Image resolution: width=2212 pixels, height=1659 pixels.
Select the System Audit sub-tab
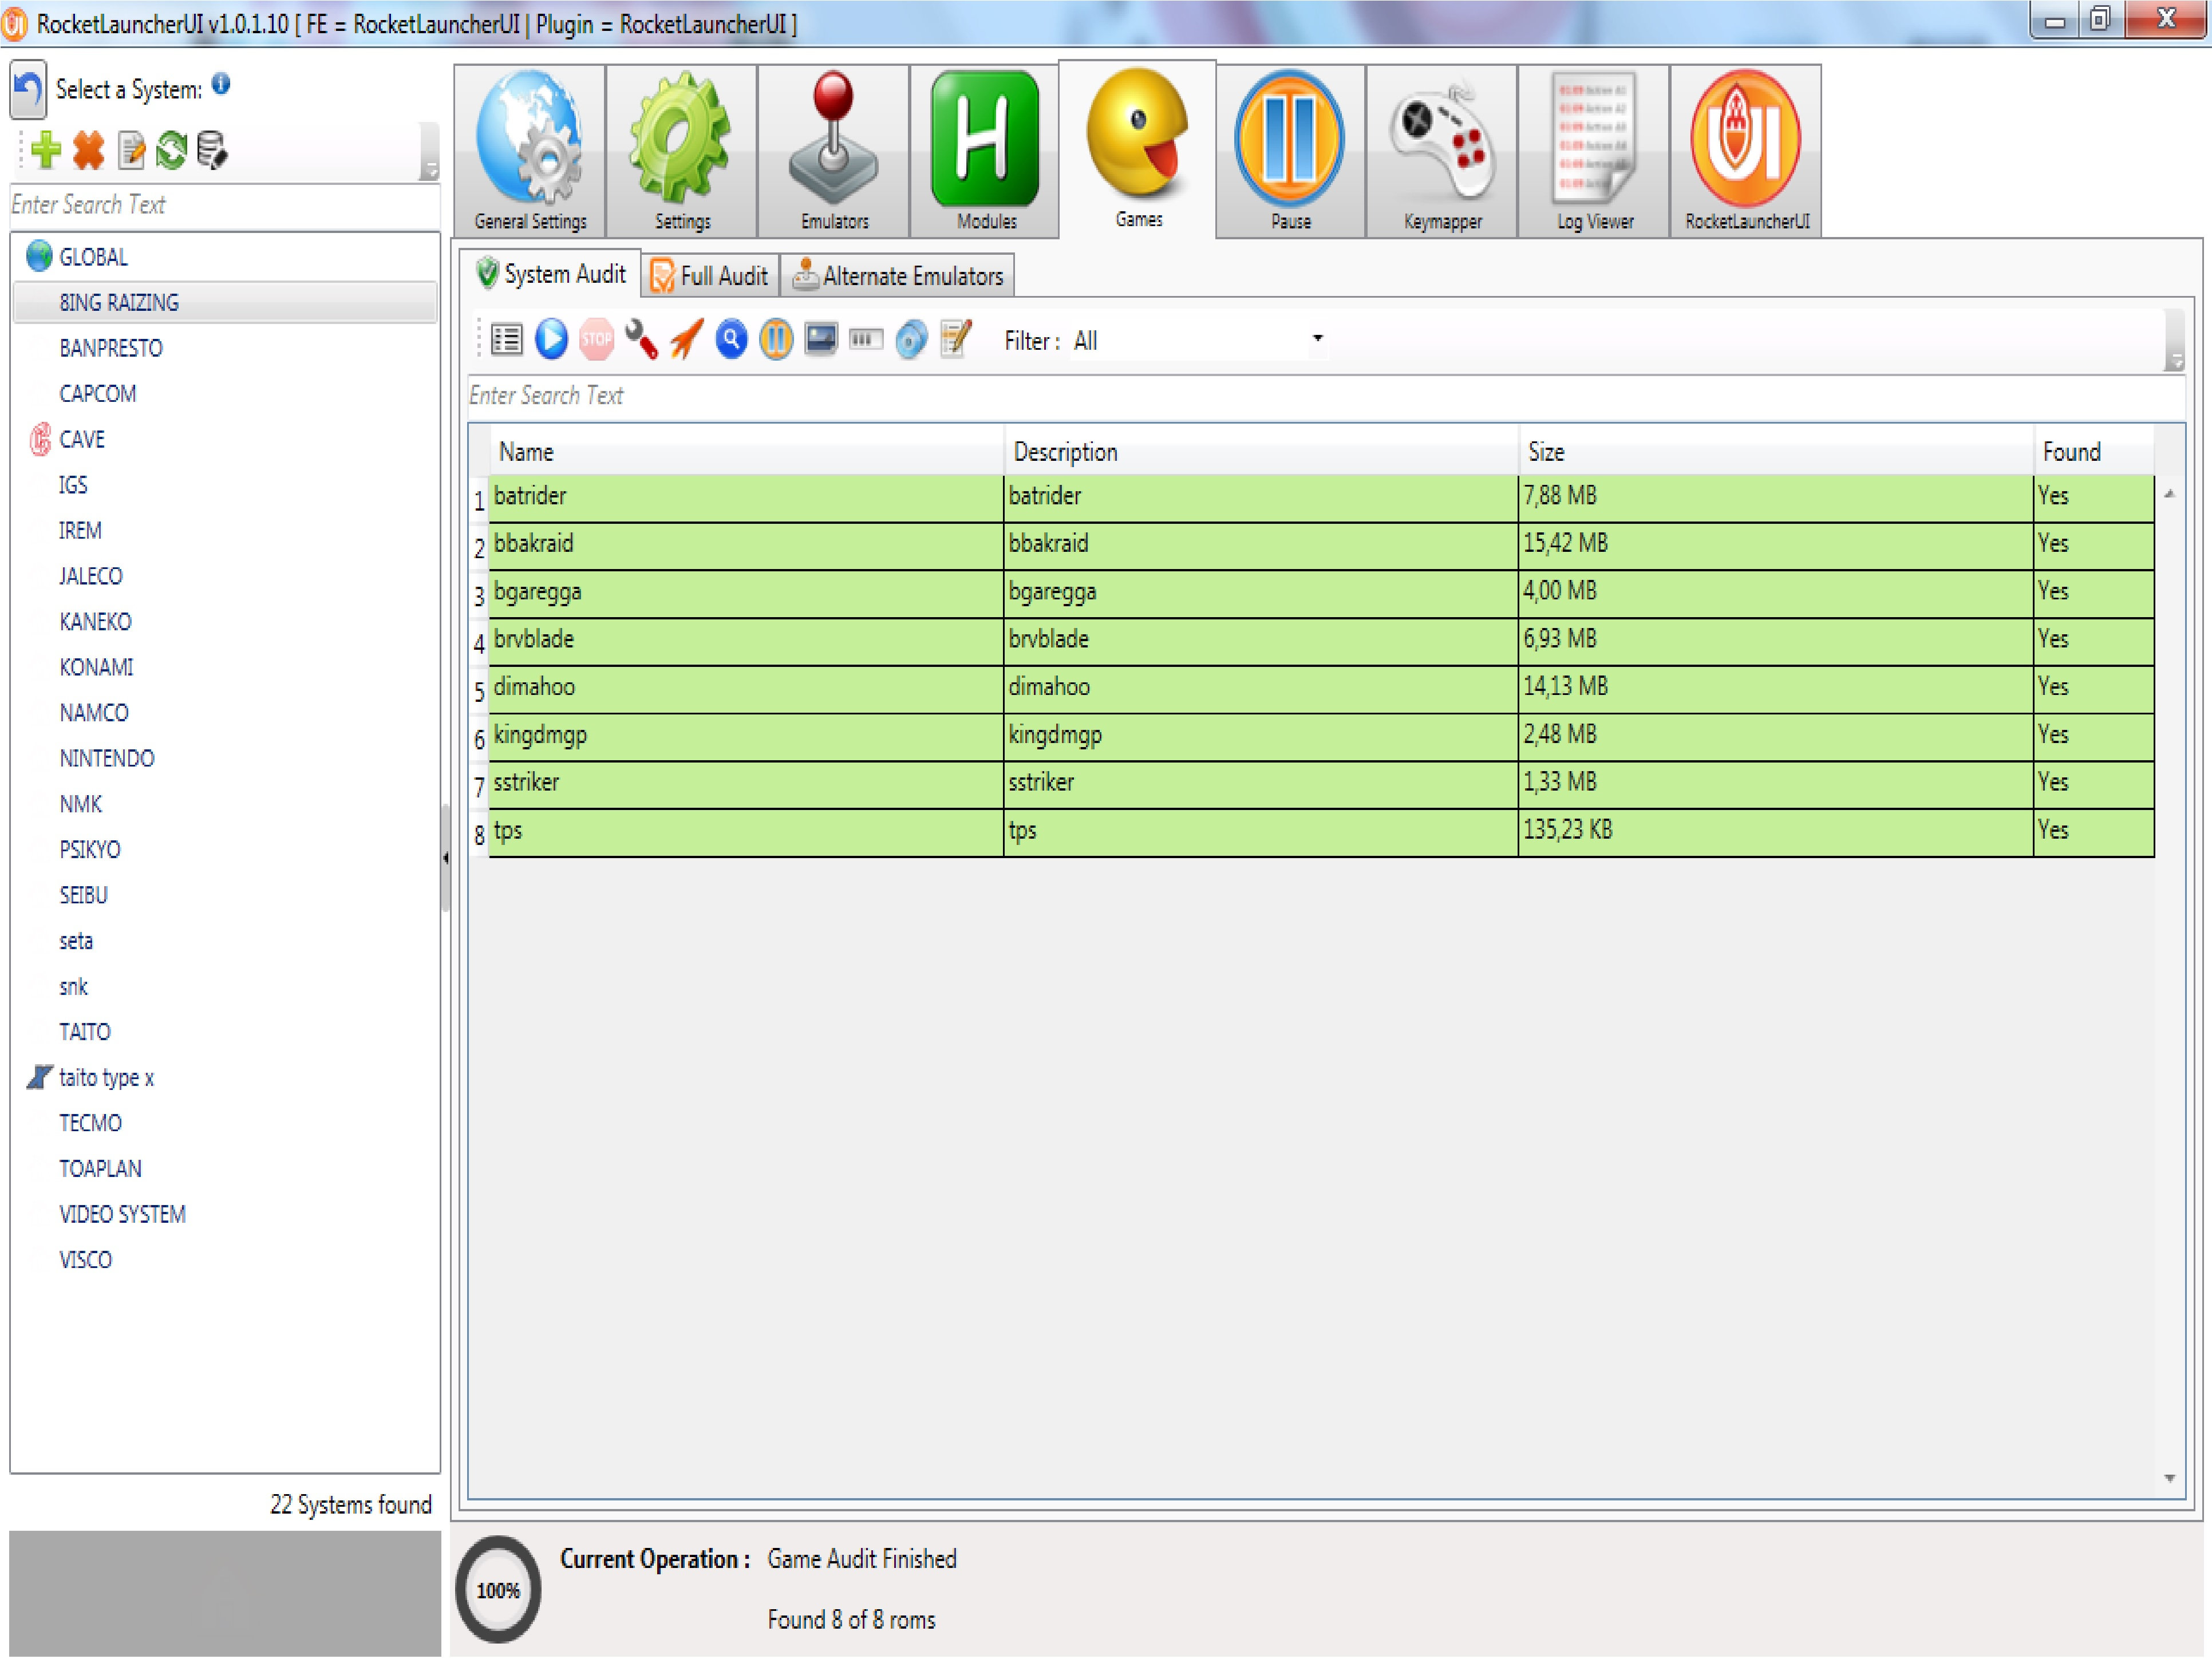pyautogui.click(x=551, y=274)
